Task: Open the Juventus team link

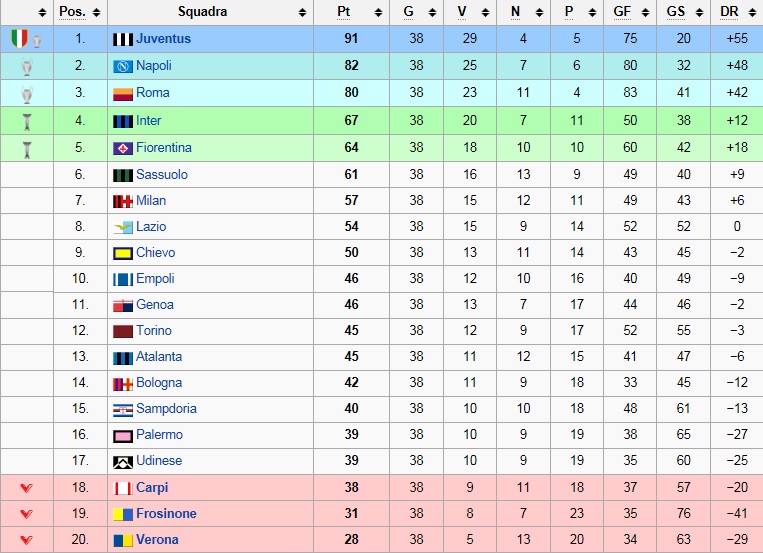Action: (x=163, y=38)
